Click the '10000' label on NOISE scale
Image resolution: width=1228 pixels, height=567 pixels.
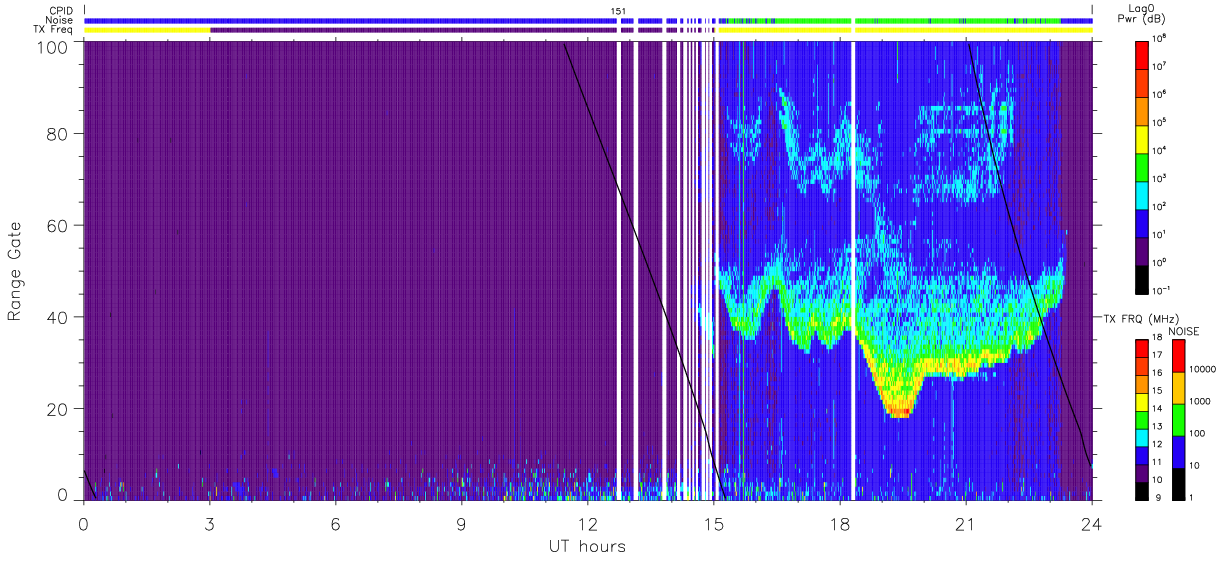1204,369
